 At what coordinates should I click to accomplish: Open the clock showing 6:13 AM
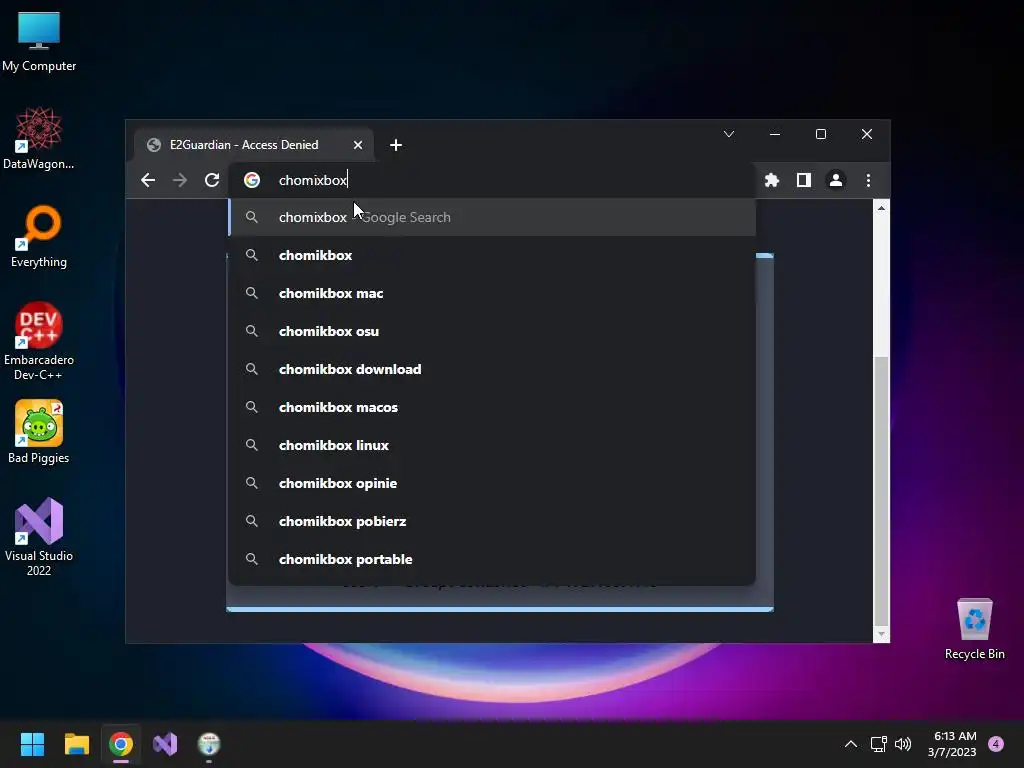(953, 744)
